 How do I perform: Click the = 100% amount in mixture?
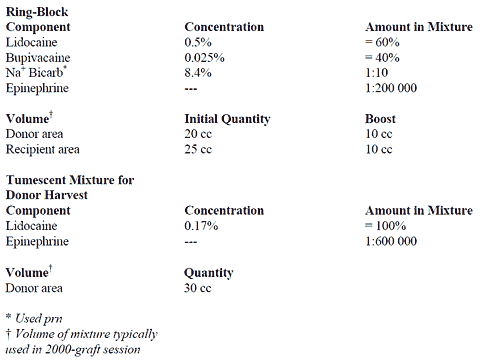386,226
